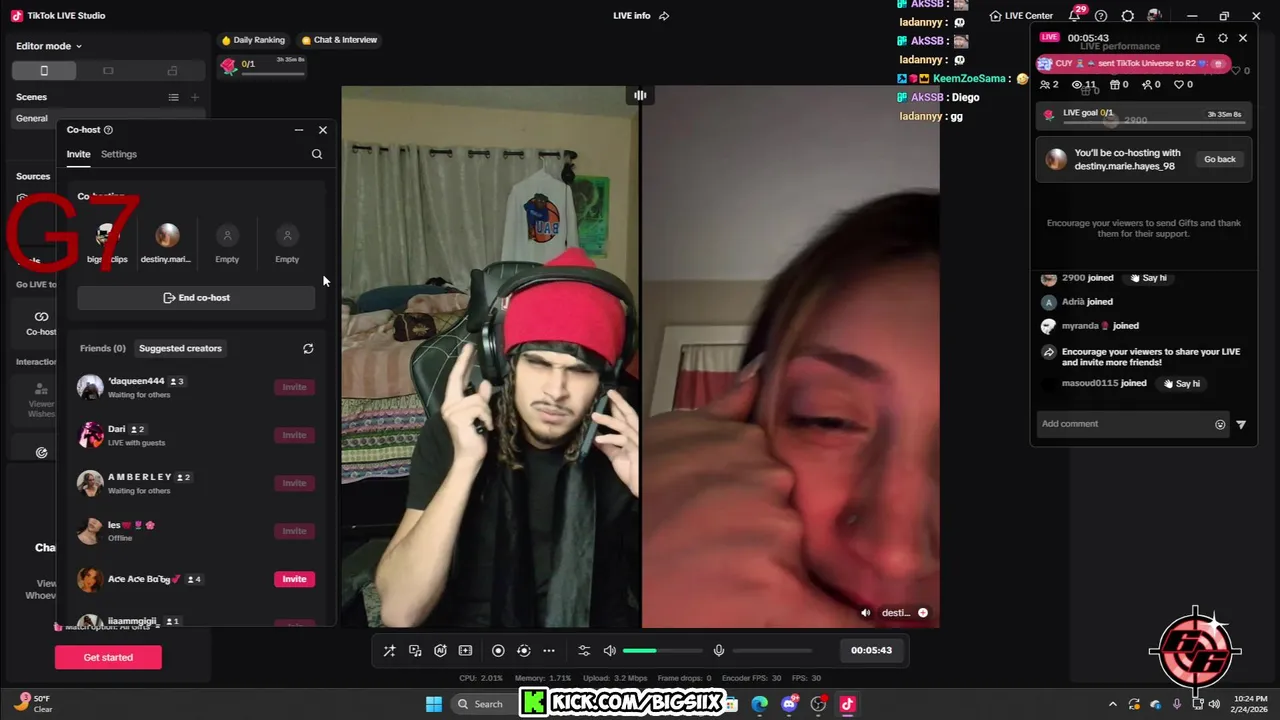Adjust the green speaker volume slider
This screenshot has height=720, width=1280.
pyautogui.click(x=664, y=651)
